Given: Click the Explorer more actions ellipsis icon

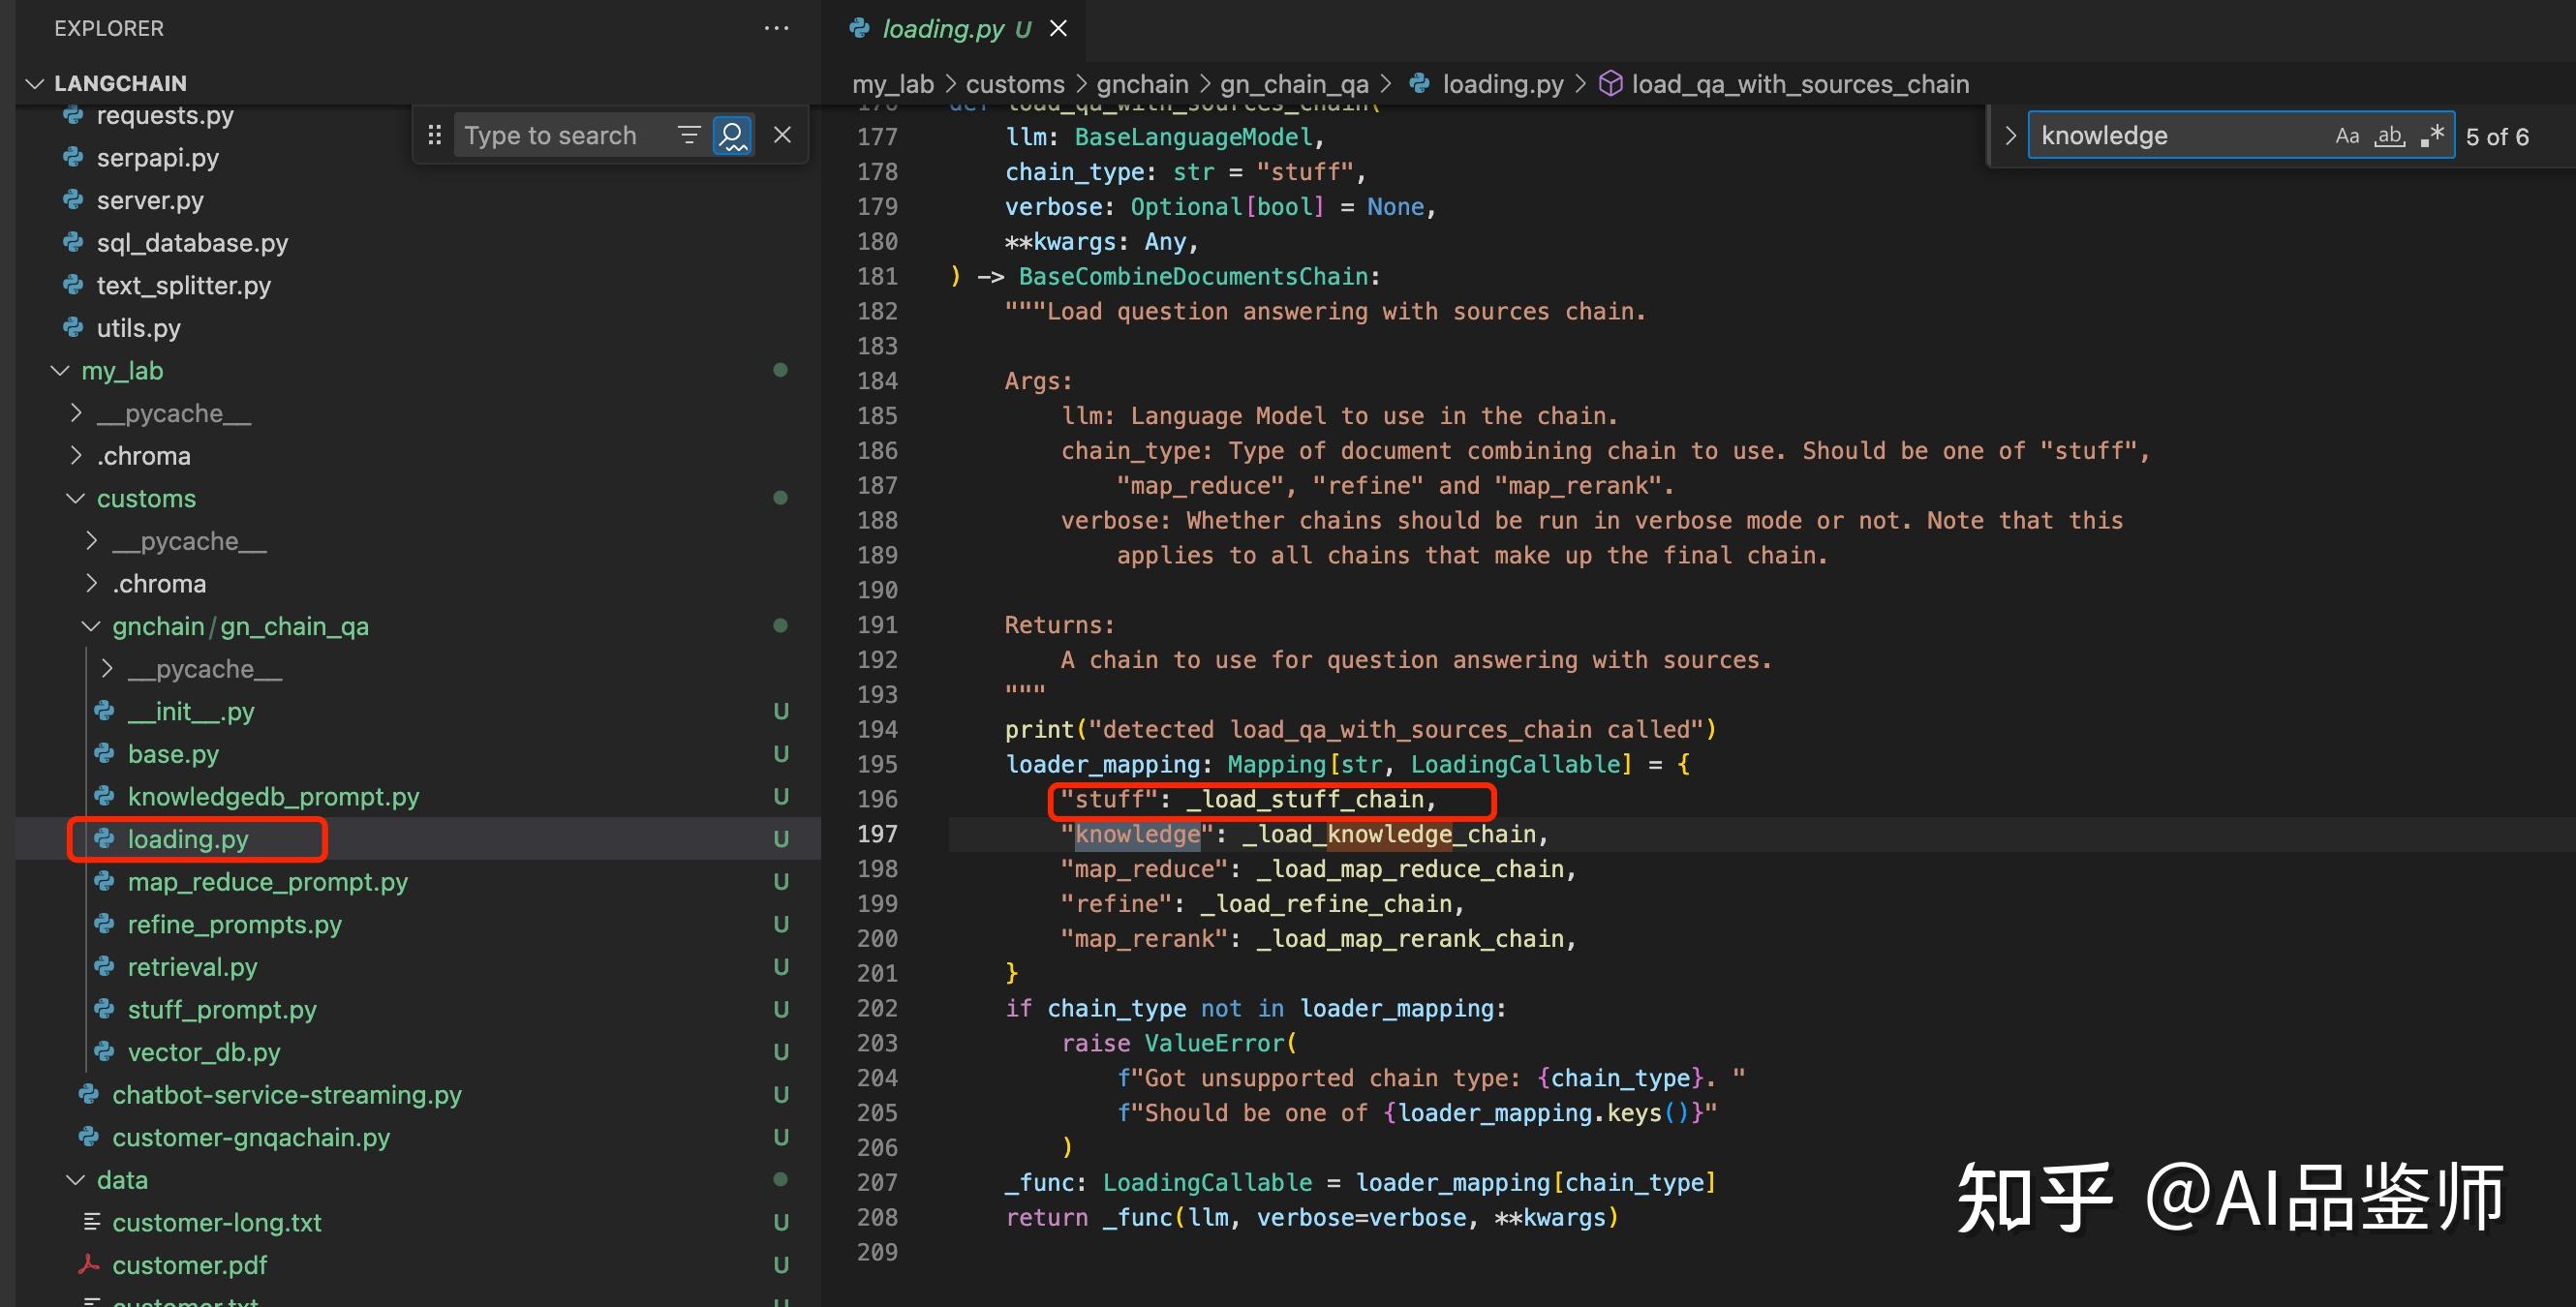Looking at the screenshot, I should click(x=776, y=28).
